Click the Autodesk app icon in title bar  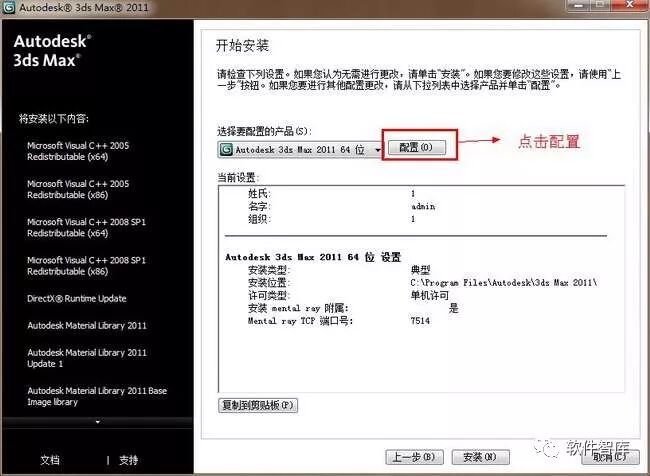click(8, 7)
